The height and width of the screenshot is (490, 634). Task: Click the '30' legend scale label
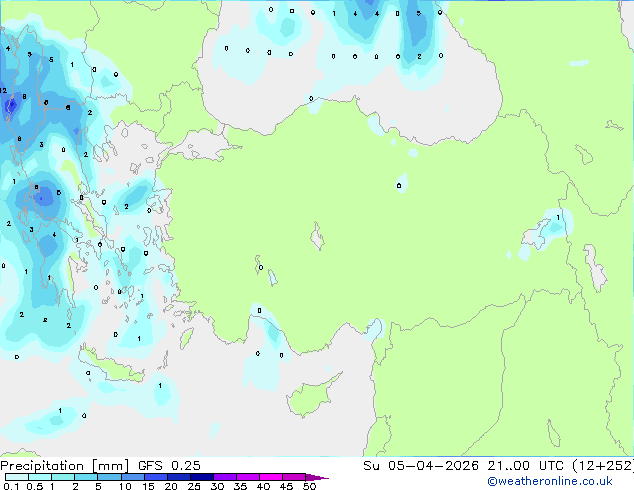point(218,486)
